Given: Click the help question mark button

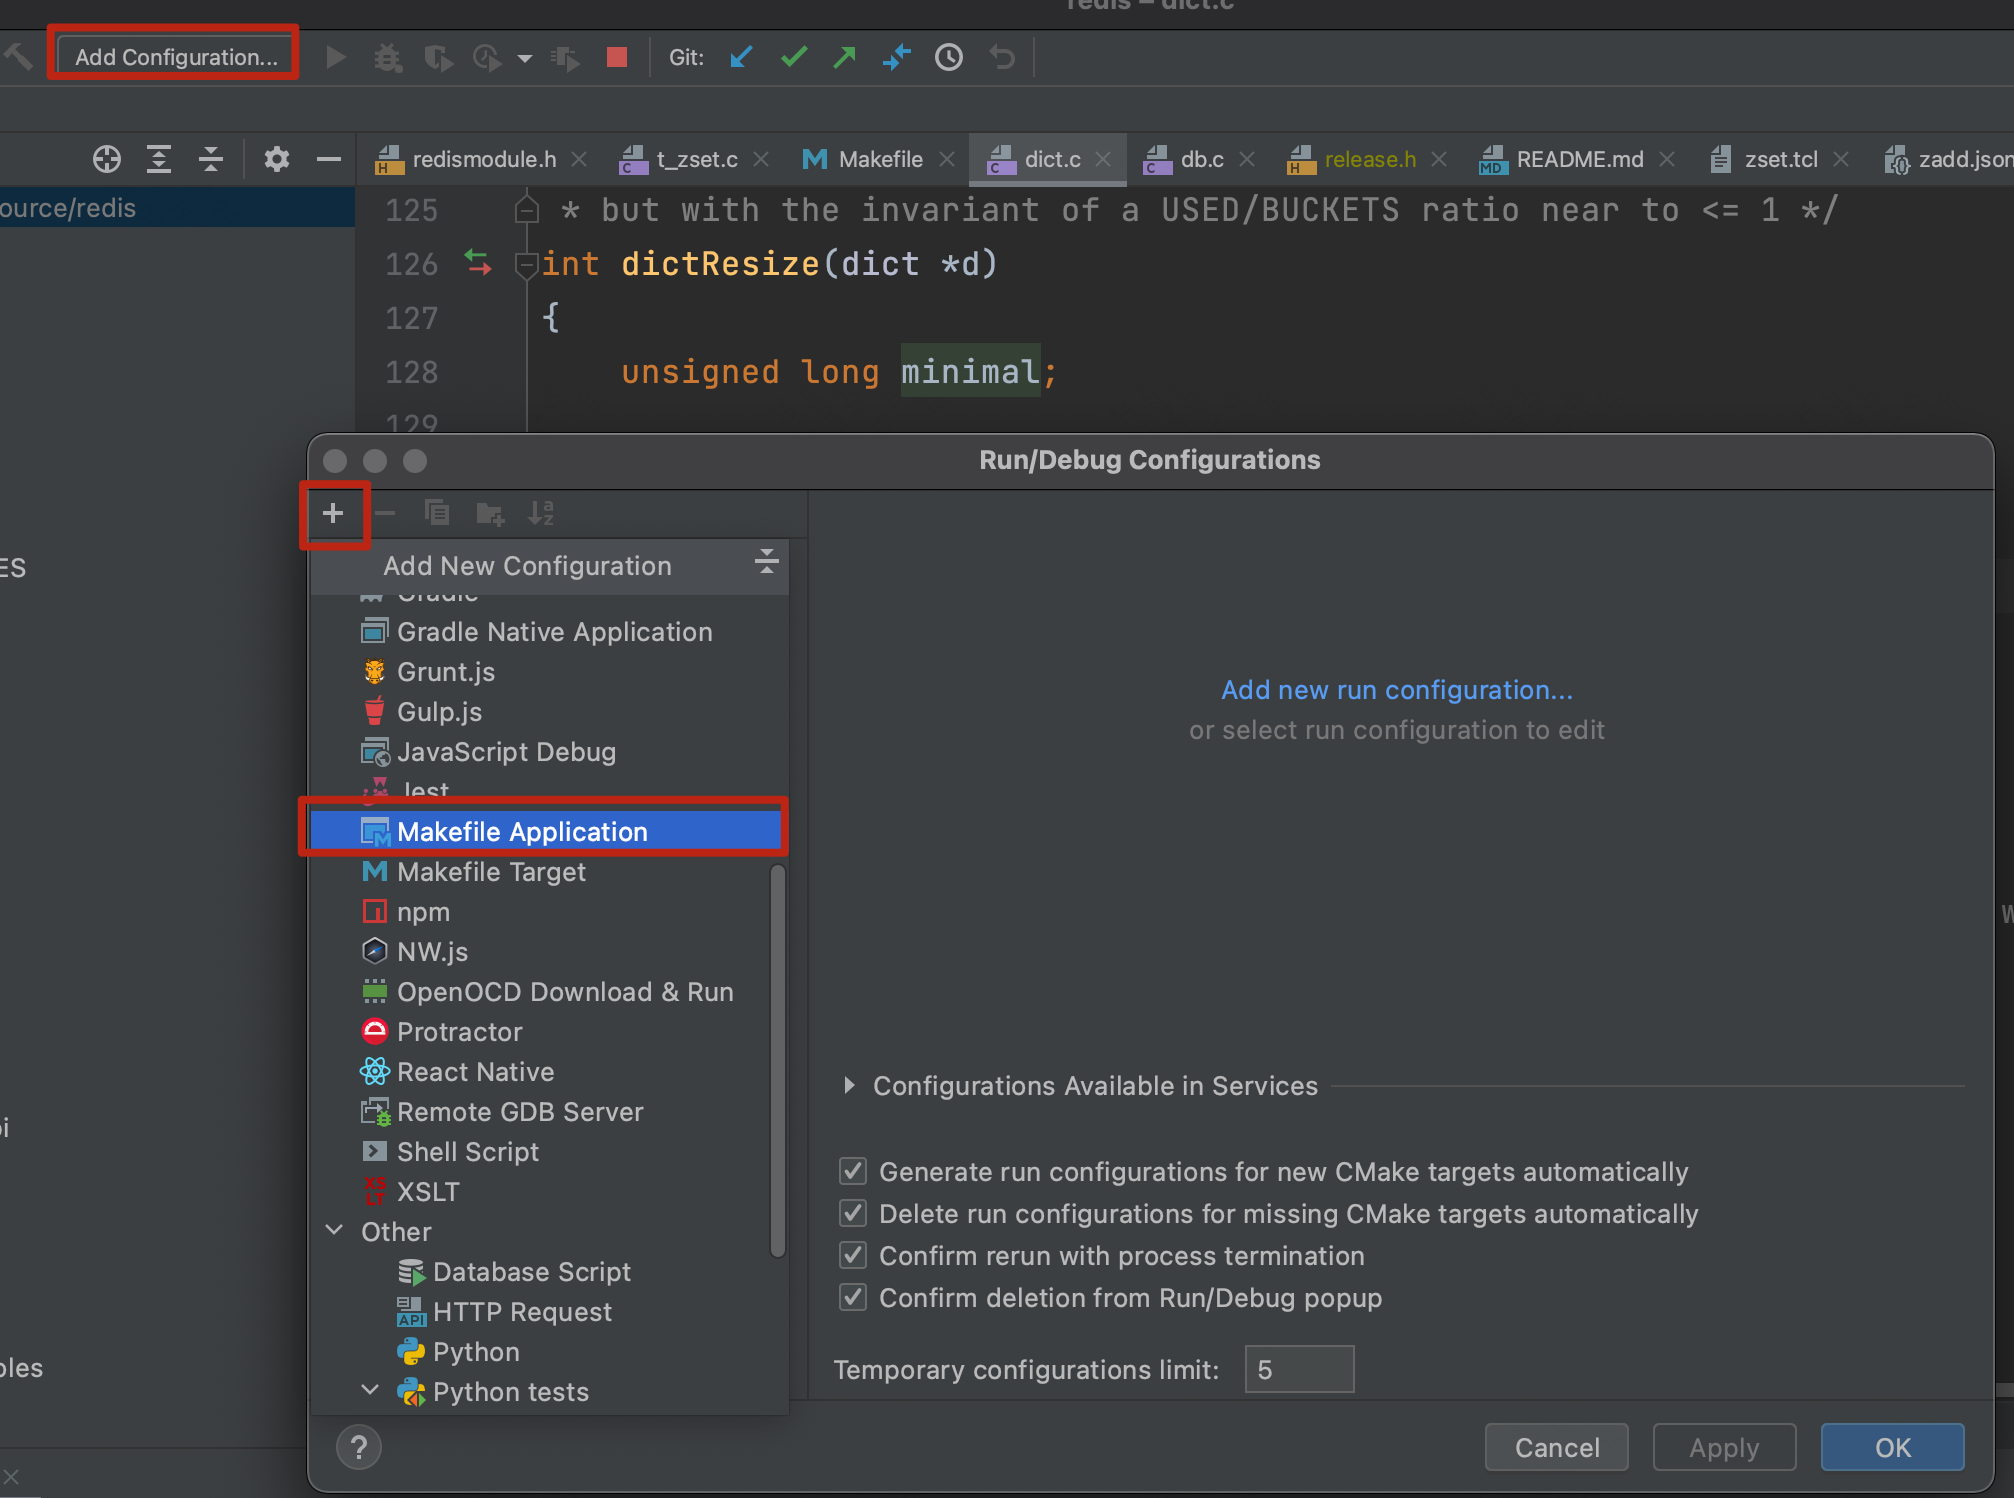Looking at the screenshot, I should coord(359,1447).
